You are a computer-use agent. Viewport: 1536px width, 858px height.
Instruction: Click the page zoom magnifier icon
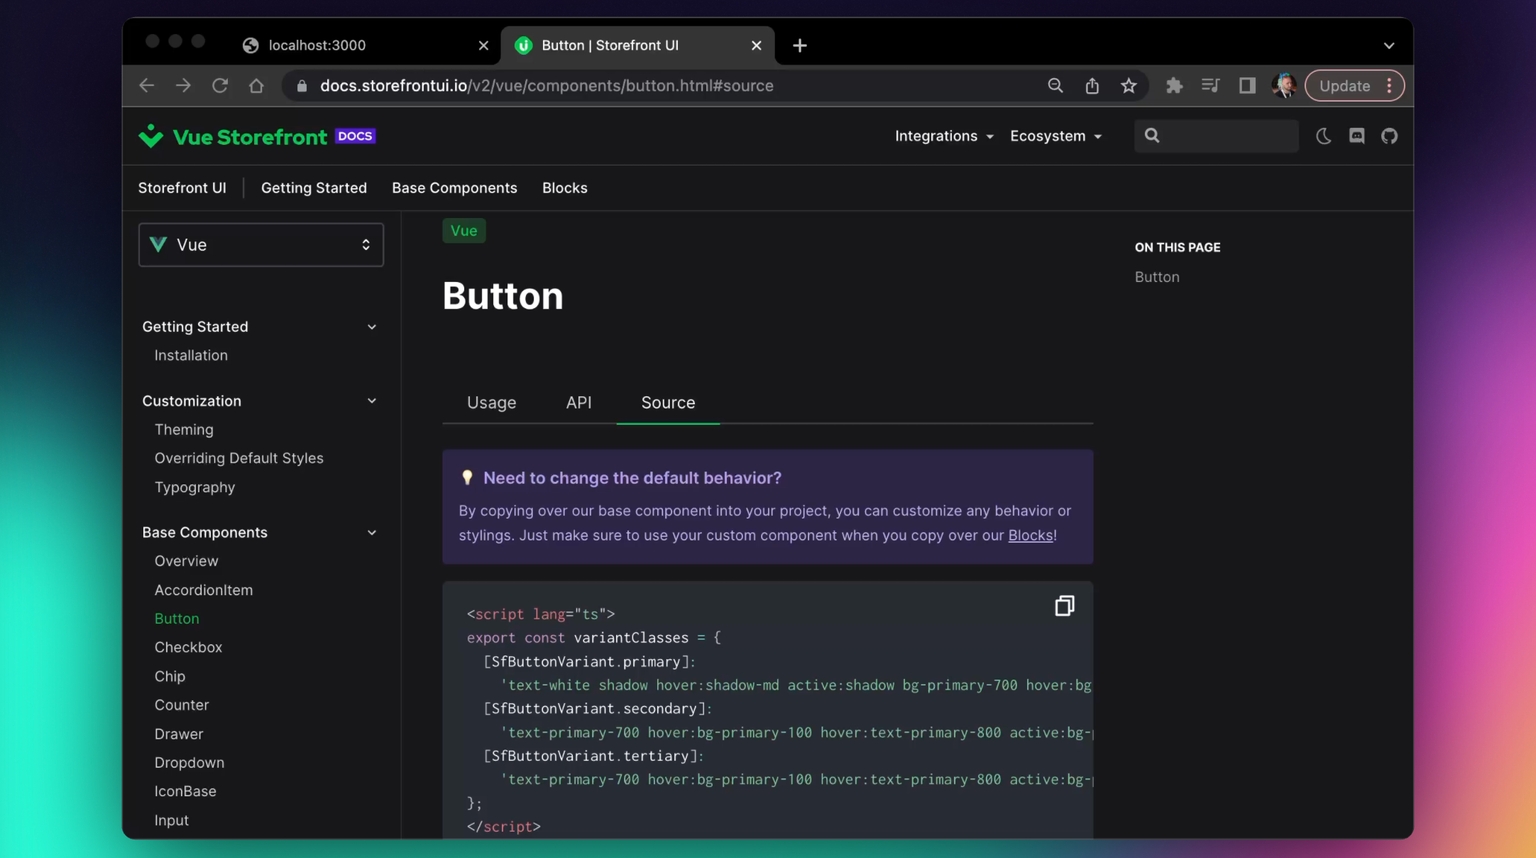(x=1055, y=86)
